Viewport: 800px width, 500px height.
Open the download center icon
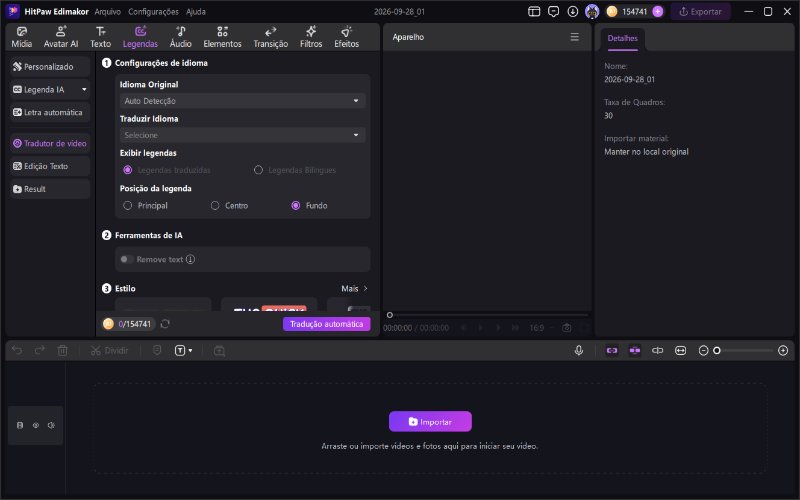click(572, 11)
